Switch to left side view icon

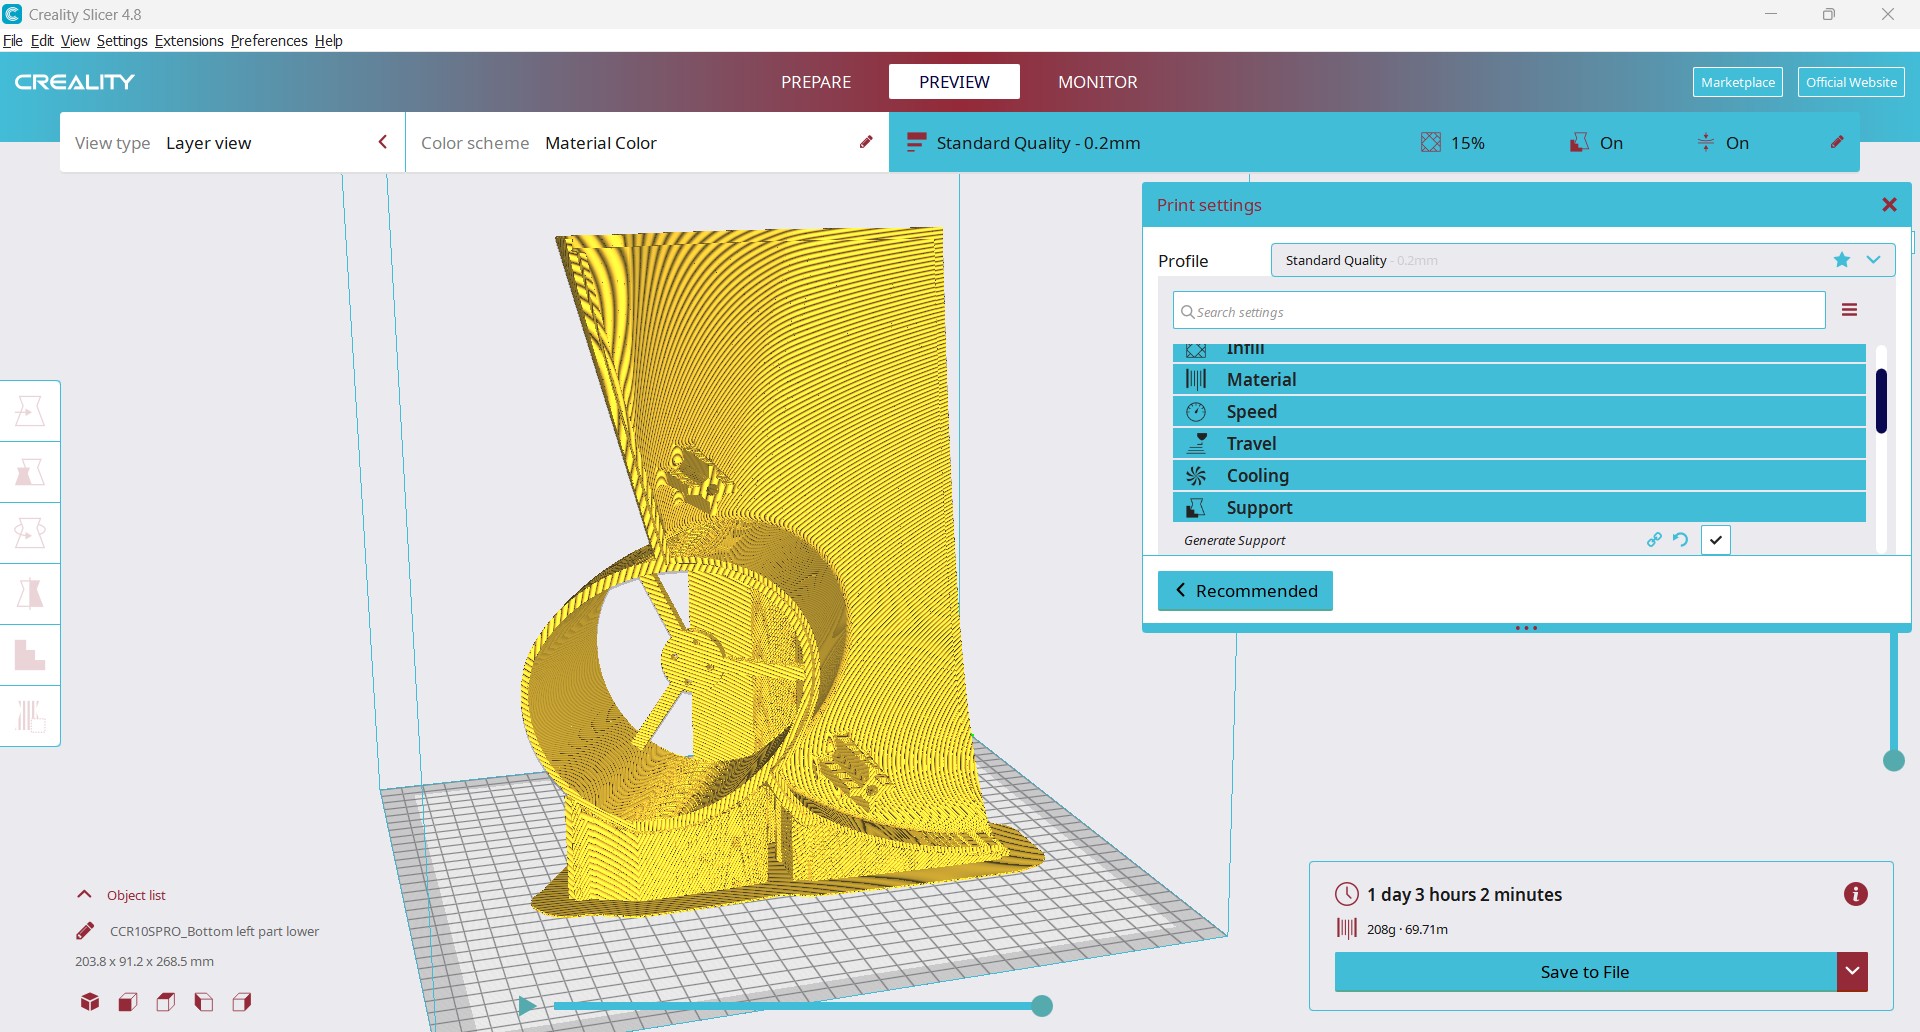click(204, 1002)
